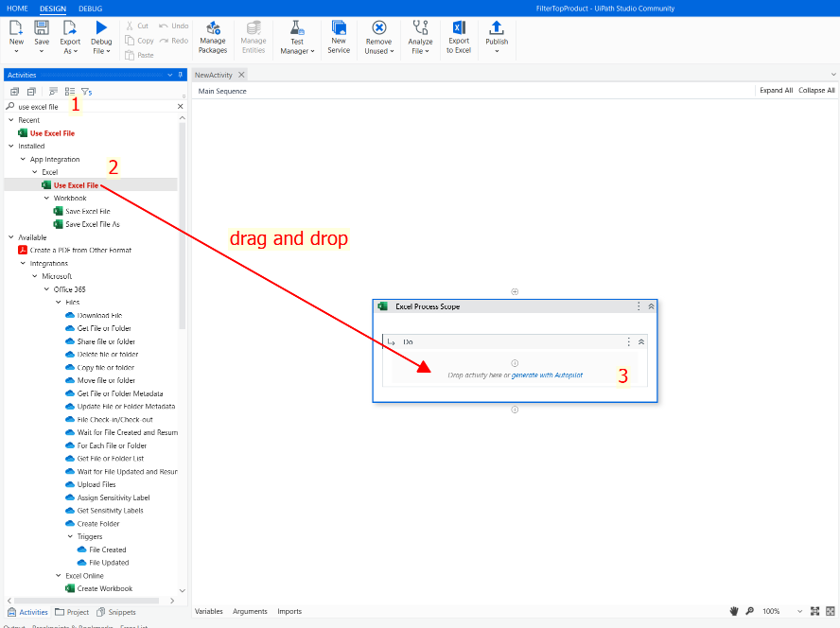The width and height of the screenshot is (840, 628).
Task: Click Main Sequence breadcrumb
Action: point(222,91)
